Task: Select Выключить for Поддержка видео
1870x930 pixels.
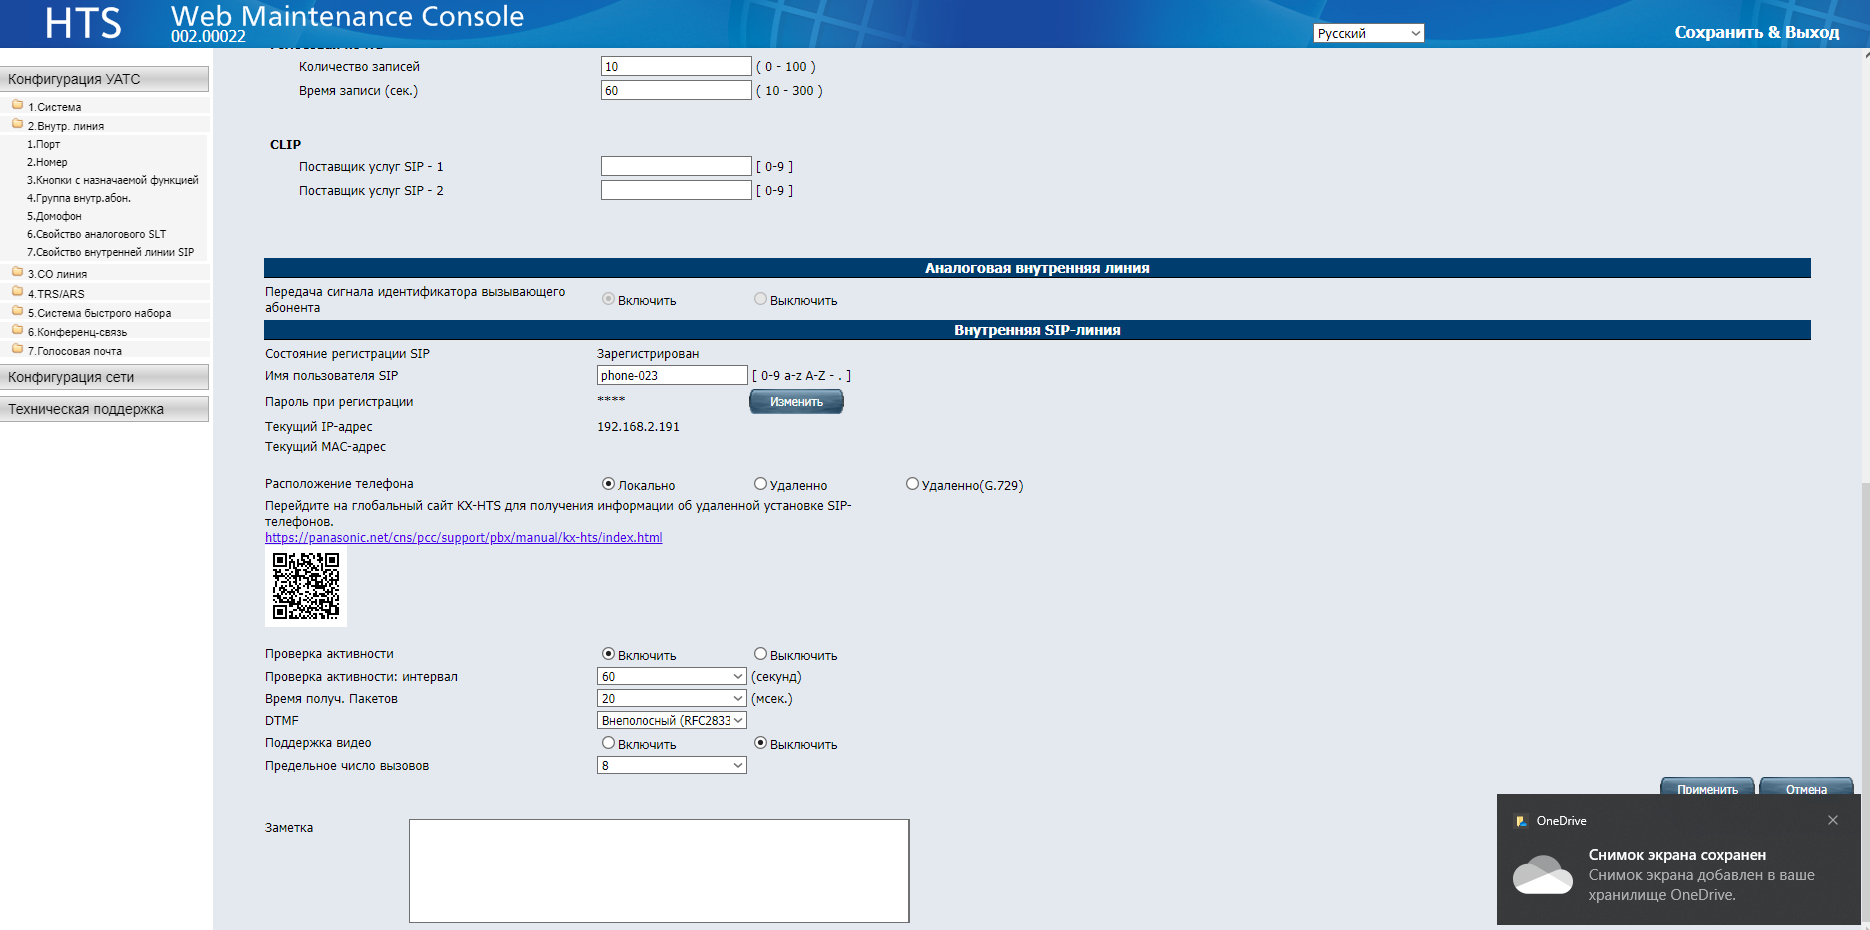Action: coord(760,743)
